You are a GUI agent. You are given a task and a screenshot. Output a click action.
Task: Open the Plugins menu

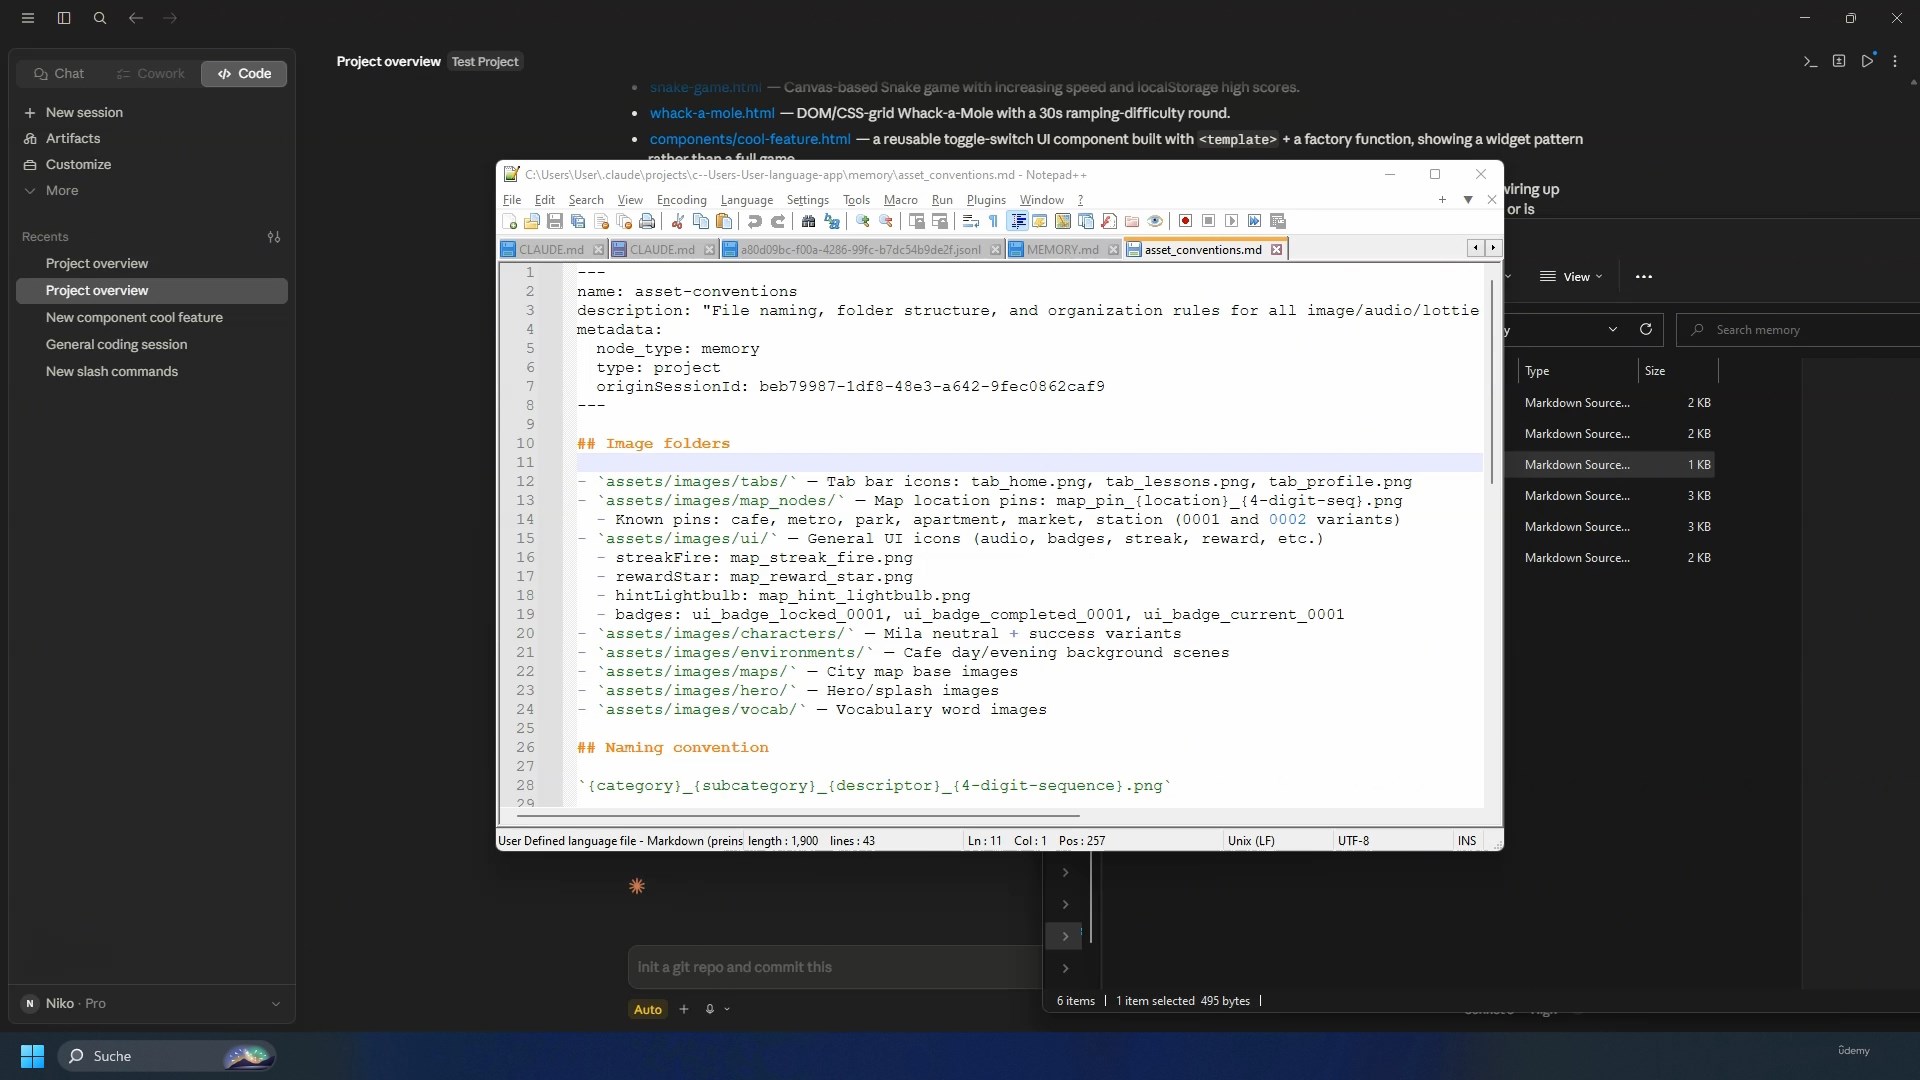[986, 199]
